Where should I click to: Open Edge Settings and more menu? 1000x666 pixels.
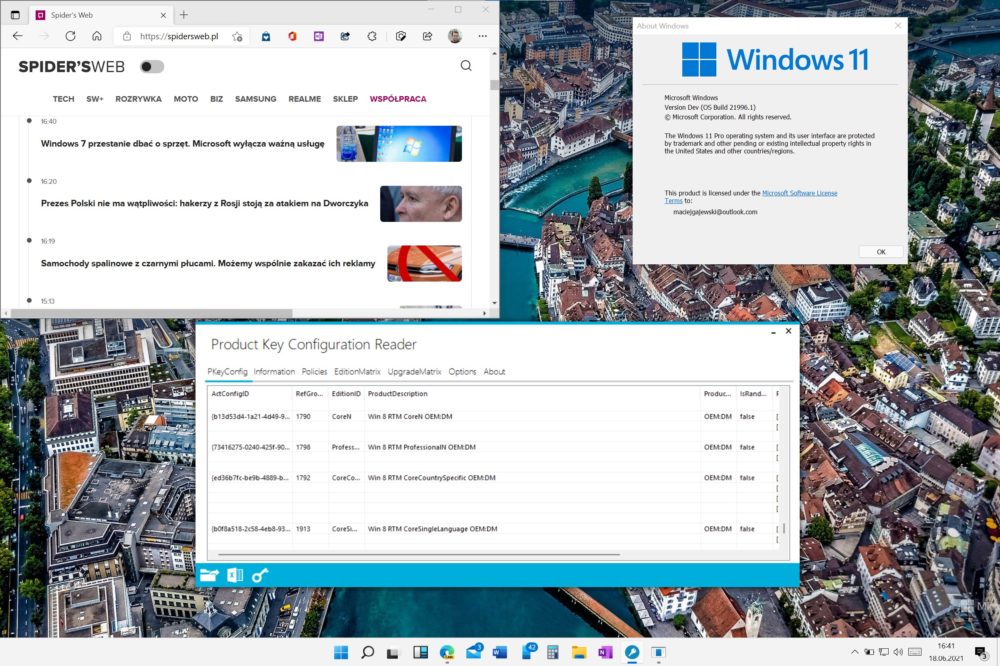[x=483, y=36]
